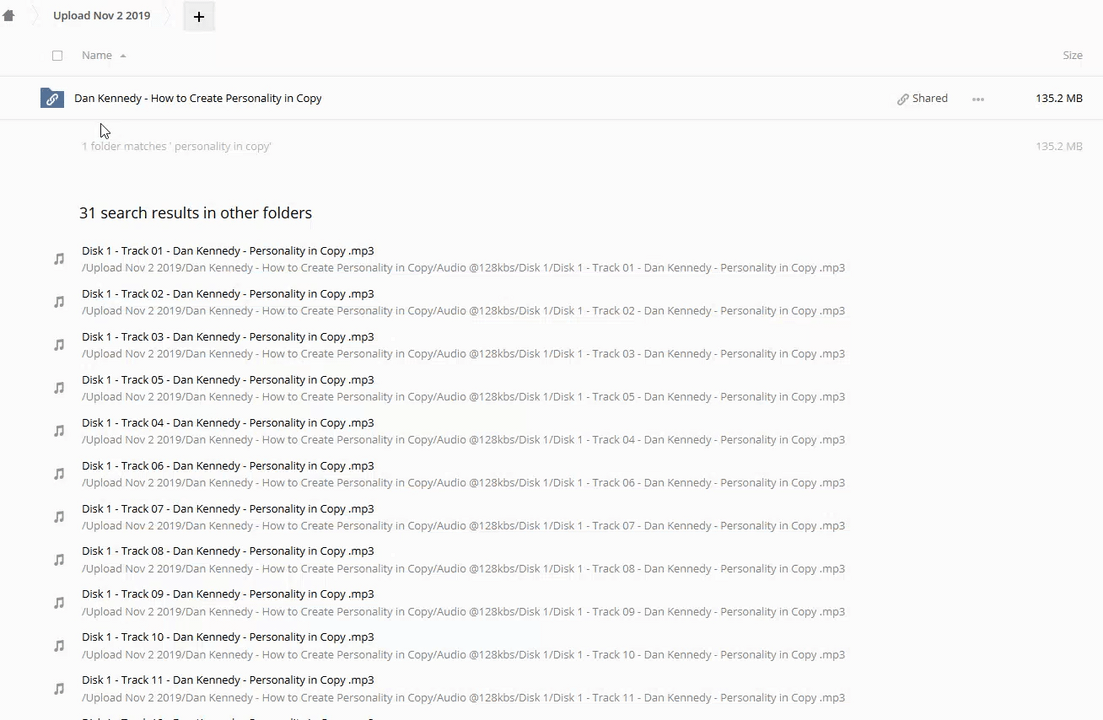Select Disk 1 - Track 04 mp3 file
This screenshot has height=720, width=1103.
pos(228,423)
